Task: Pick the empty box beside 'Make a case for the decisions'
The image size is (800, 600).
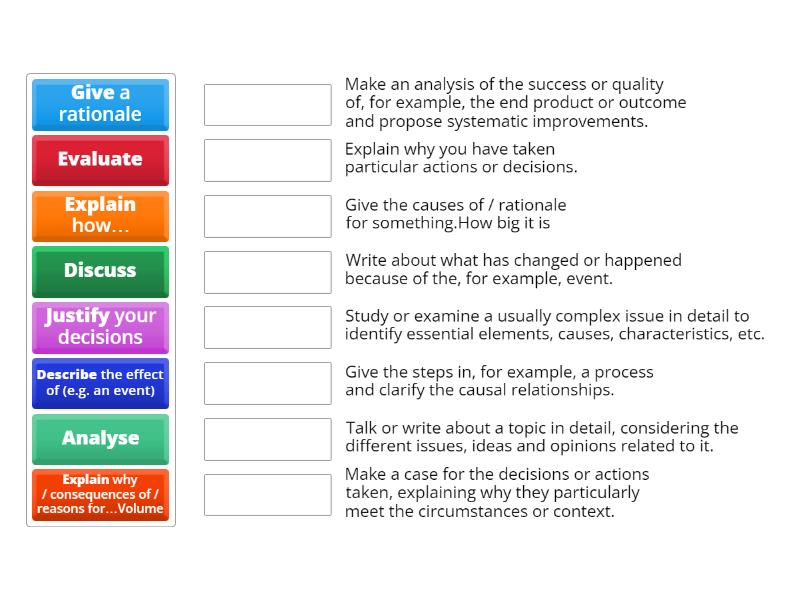Action: (267, 495)
